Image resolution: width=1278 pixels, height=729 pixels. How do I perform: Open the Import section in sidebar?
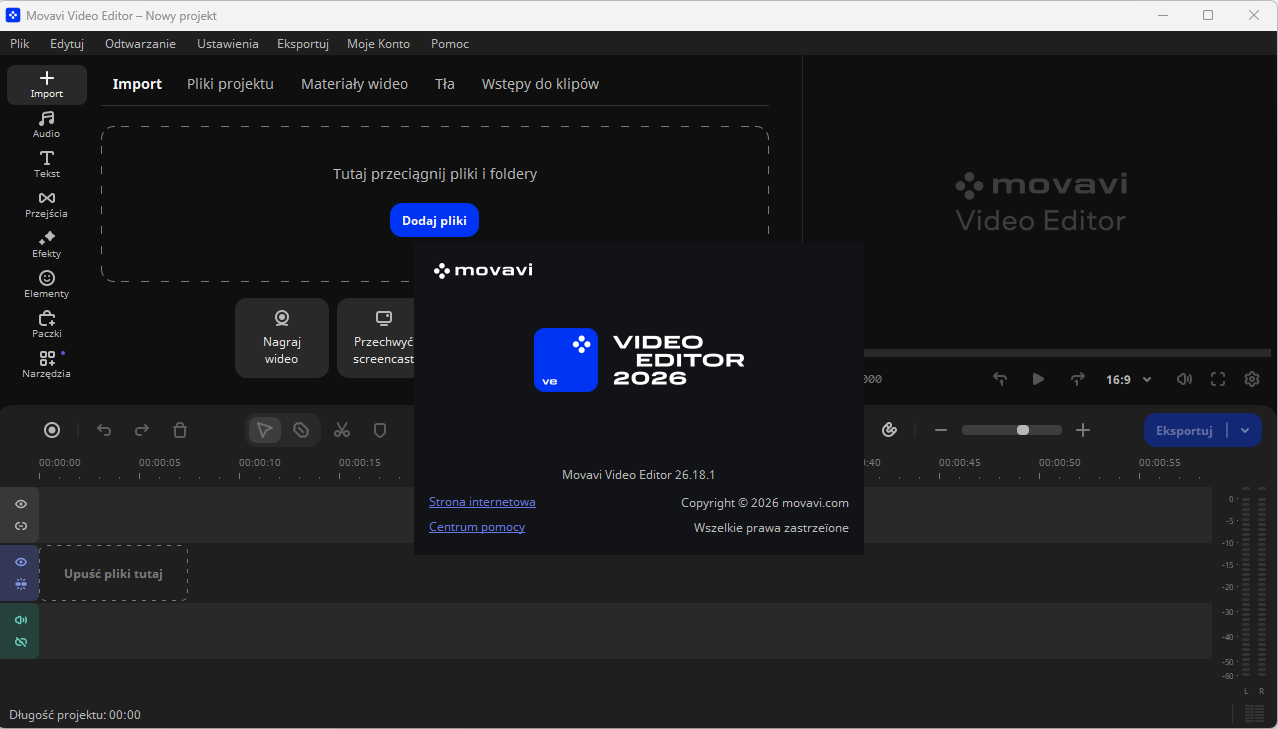[x=47, y=85]
